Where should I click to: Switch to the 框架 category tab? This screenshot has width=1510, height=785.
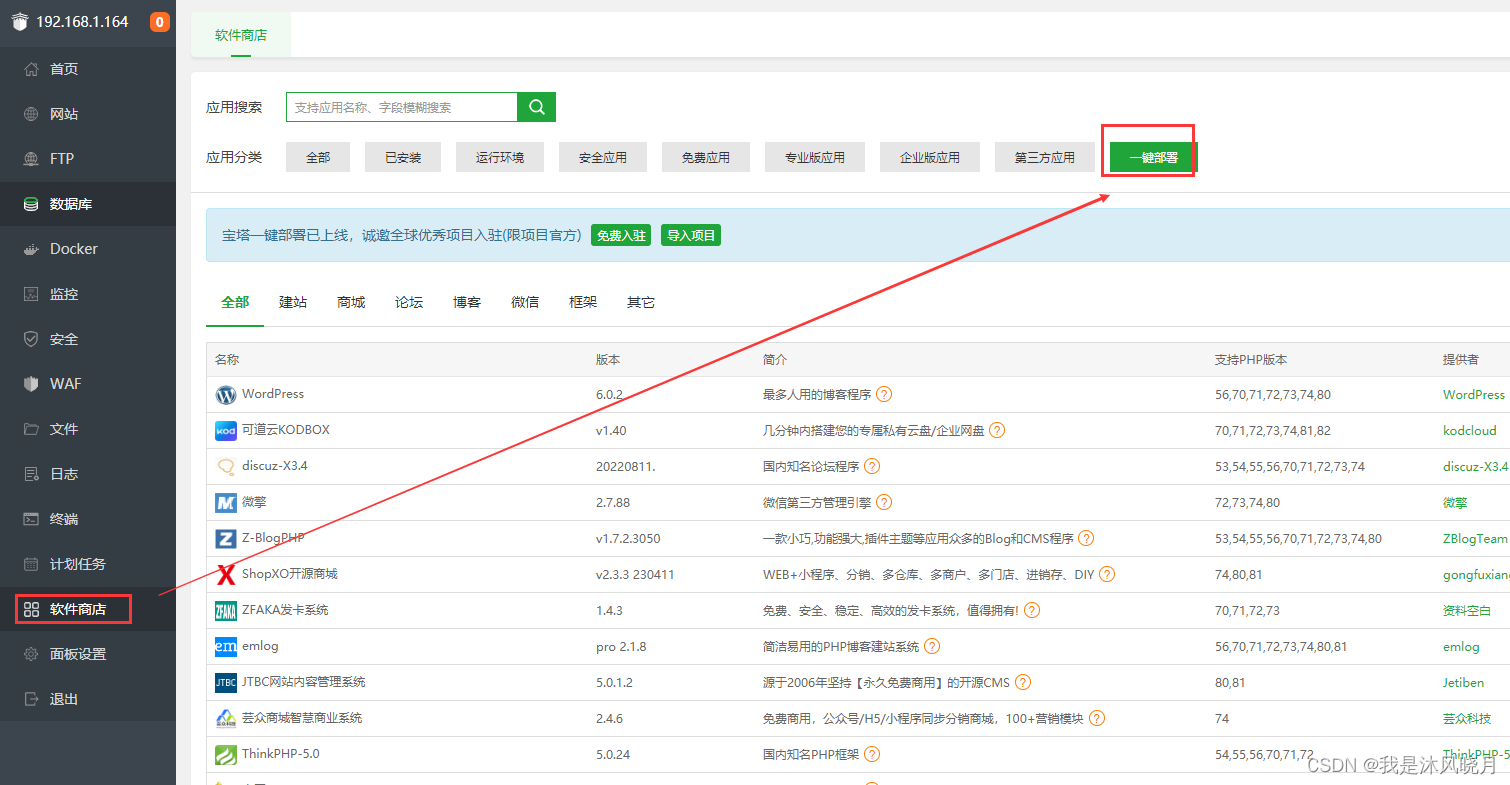[x=583, y=302]
